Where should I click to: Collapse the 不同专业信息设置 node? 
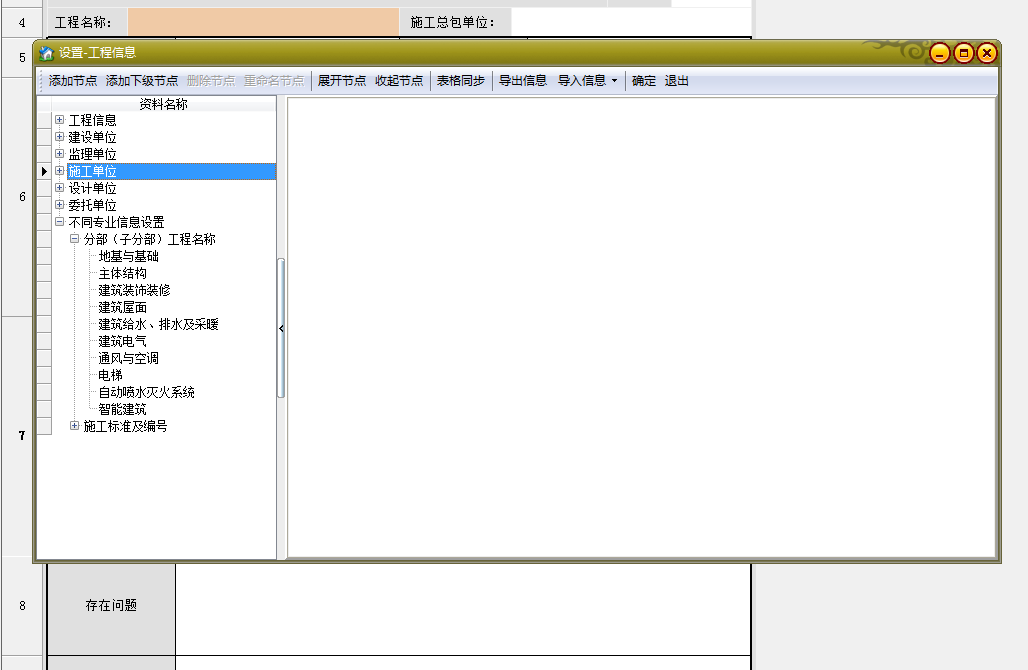[x=60, y=222]
